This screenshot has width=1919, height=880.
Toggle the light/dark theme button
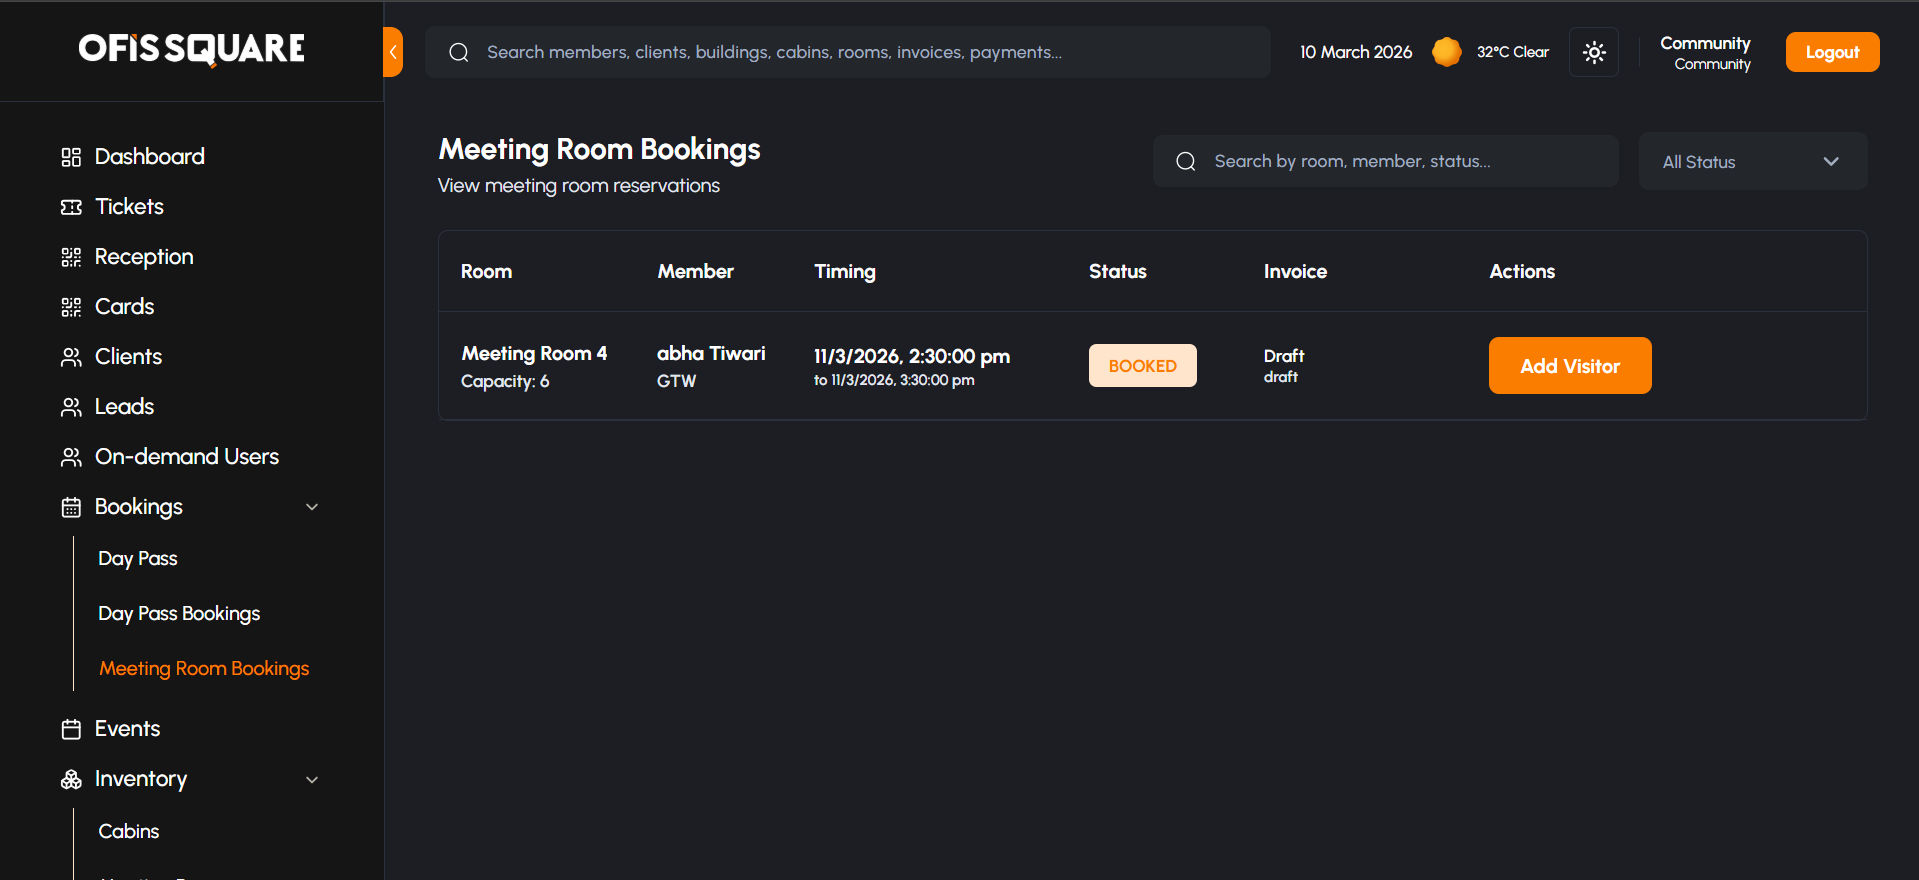coord(1594,52)
